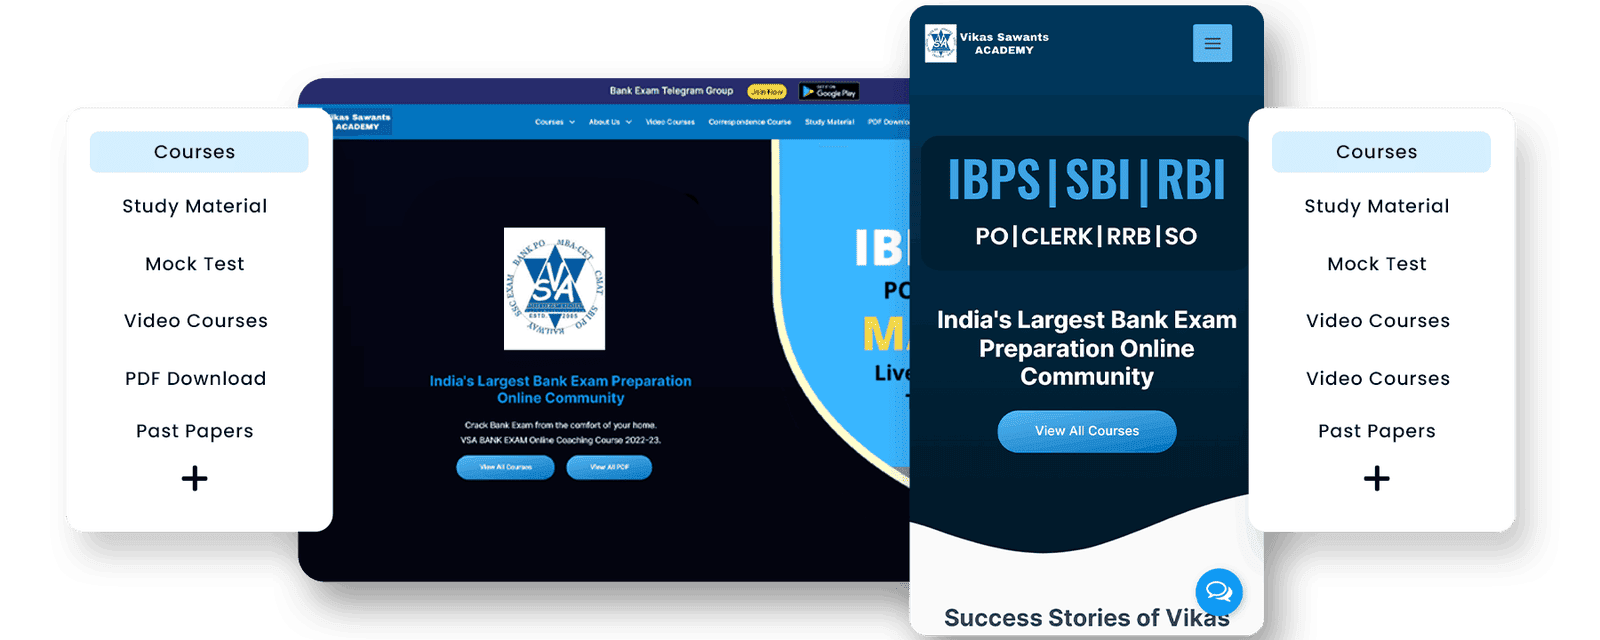Click the desktop heading 'India's Largest Bank Exam Preparation Online Community'
1600x640 pixels.
(x=560, y=389)
